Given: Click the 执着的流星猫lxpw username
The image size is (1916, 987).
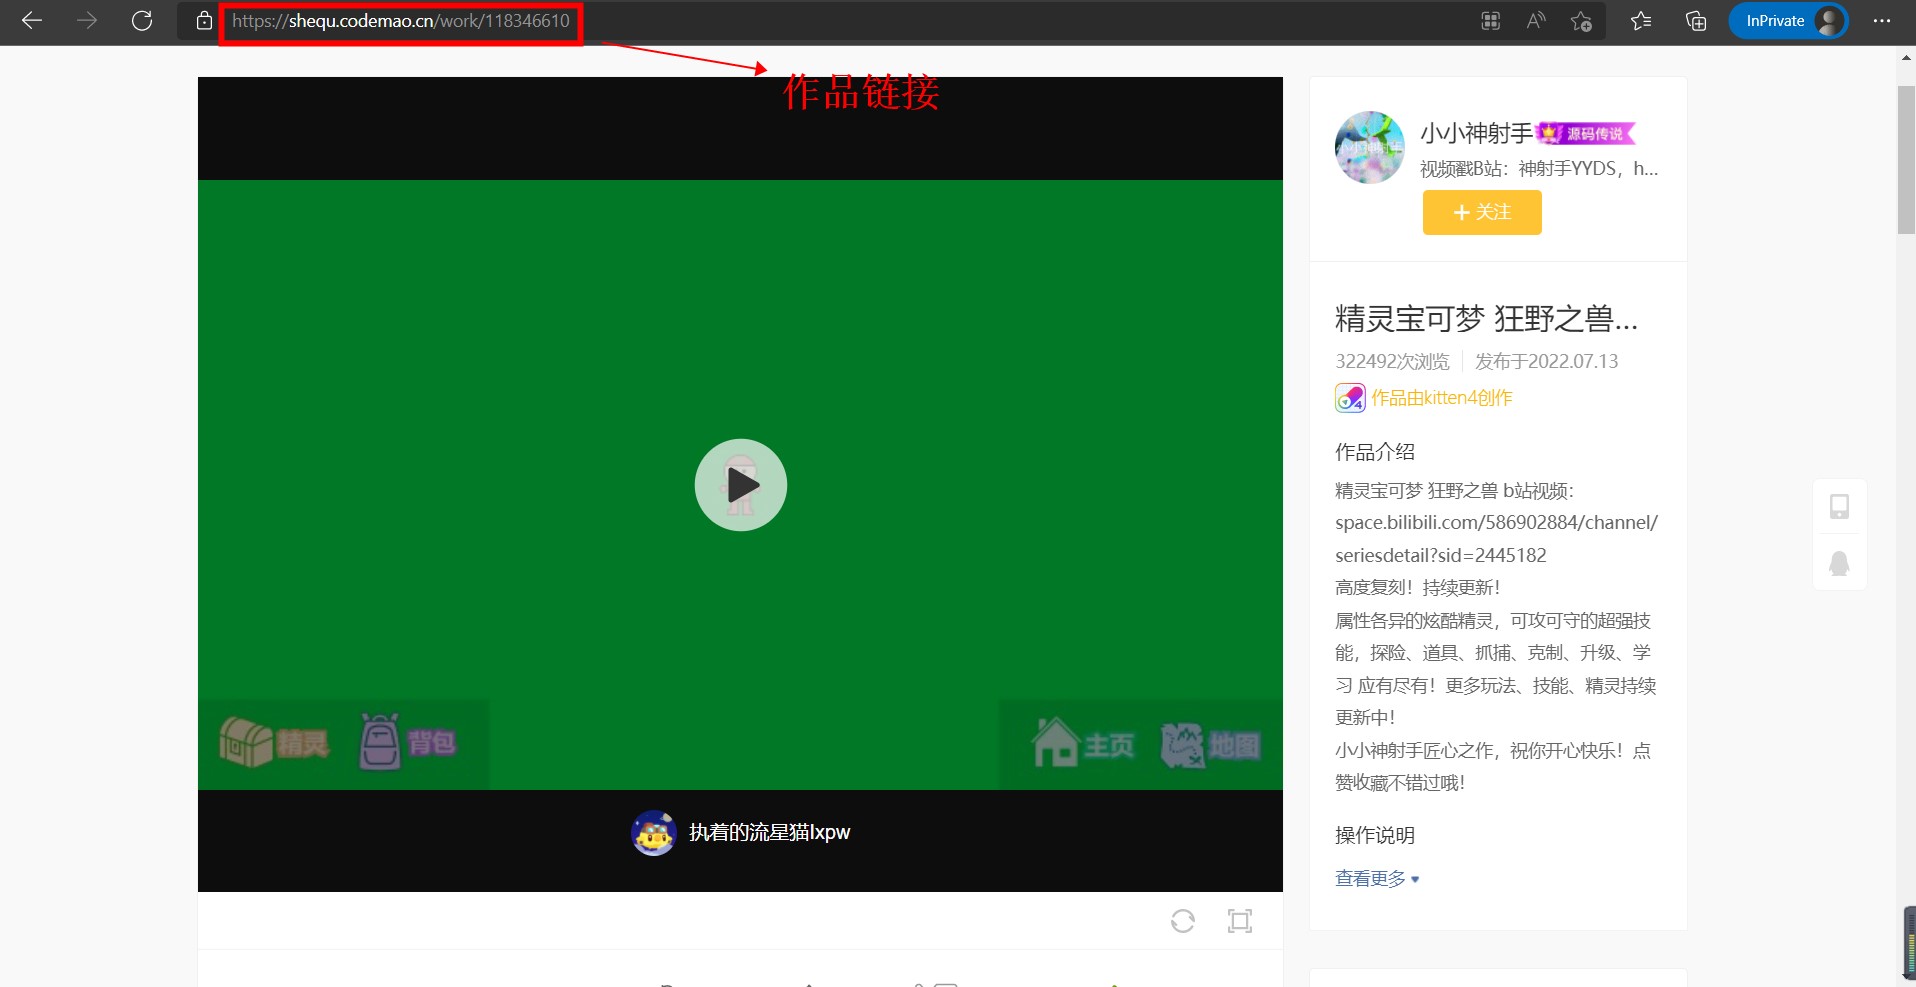Looking at the screenshot, I should pos(769,832).
